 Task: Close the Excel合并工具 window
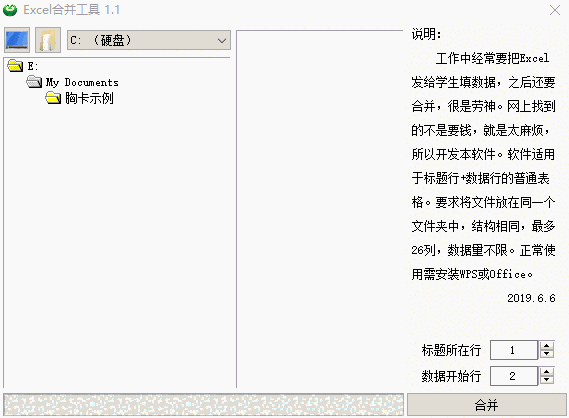(555, 10)
